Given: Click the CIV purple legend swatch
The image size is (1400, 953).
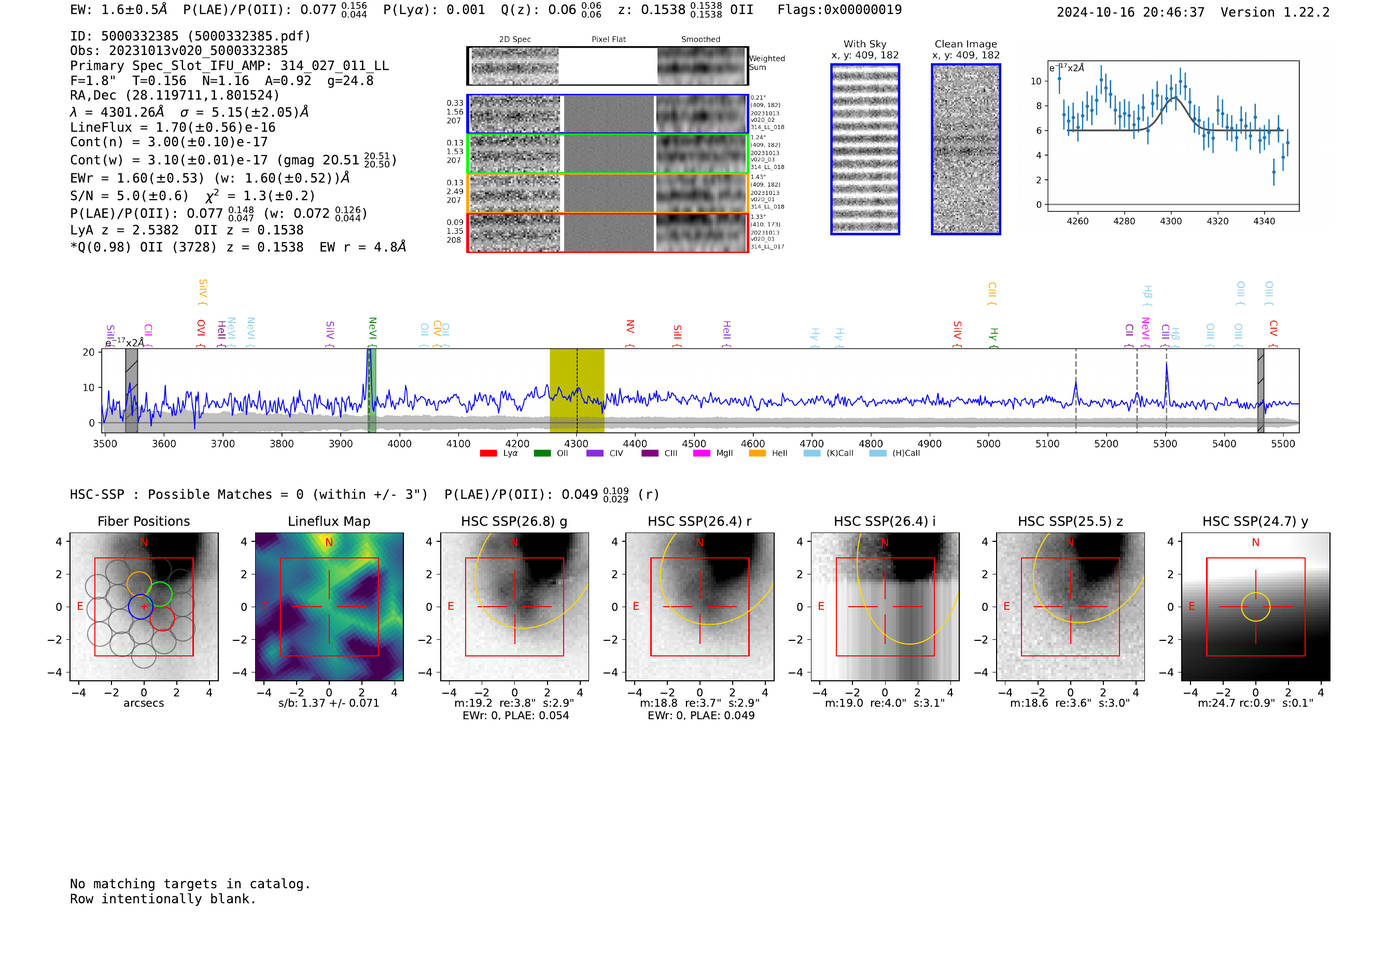Looking at the screenshot, I should point(595,453).
